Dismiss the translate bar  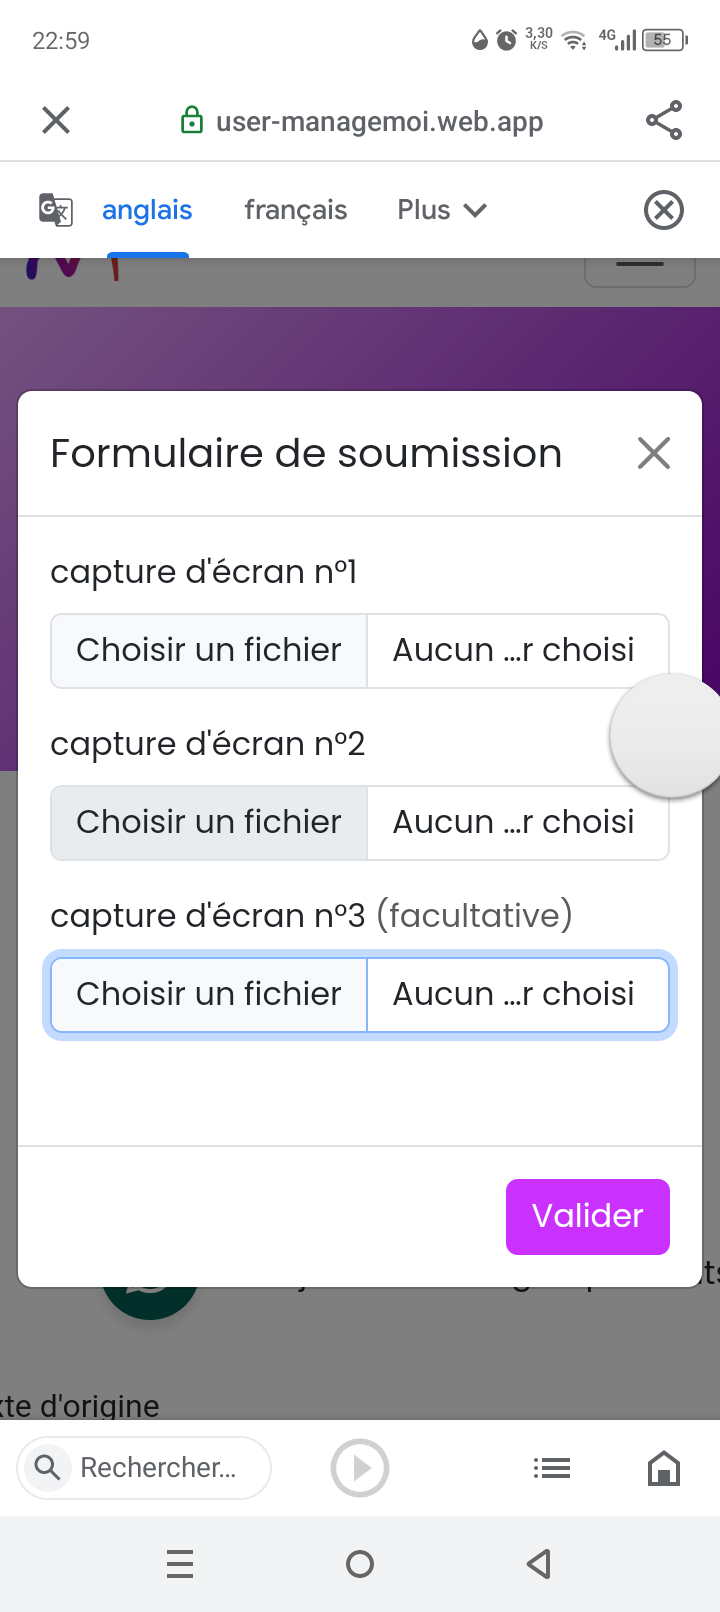(663, 210)
